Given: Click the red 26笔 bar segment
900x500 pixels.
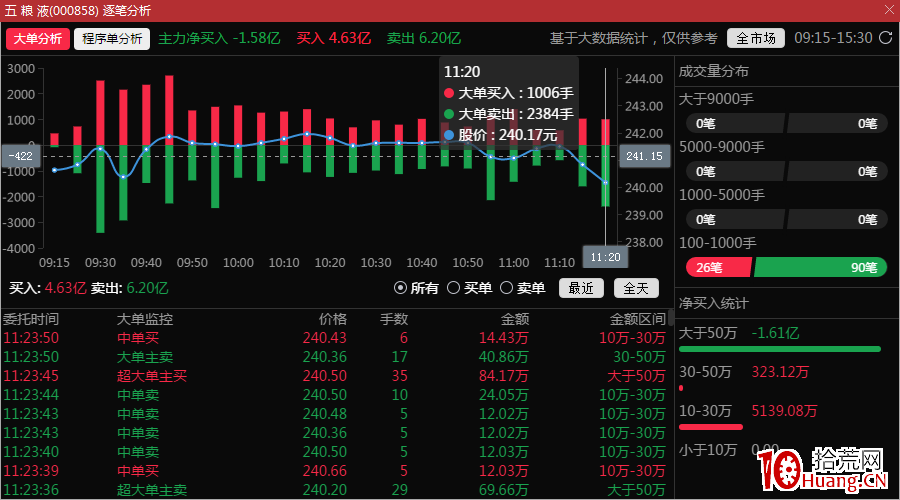Looking at the screenshot, I should 719,268.
